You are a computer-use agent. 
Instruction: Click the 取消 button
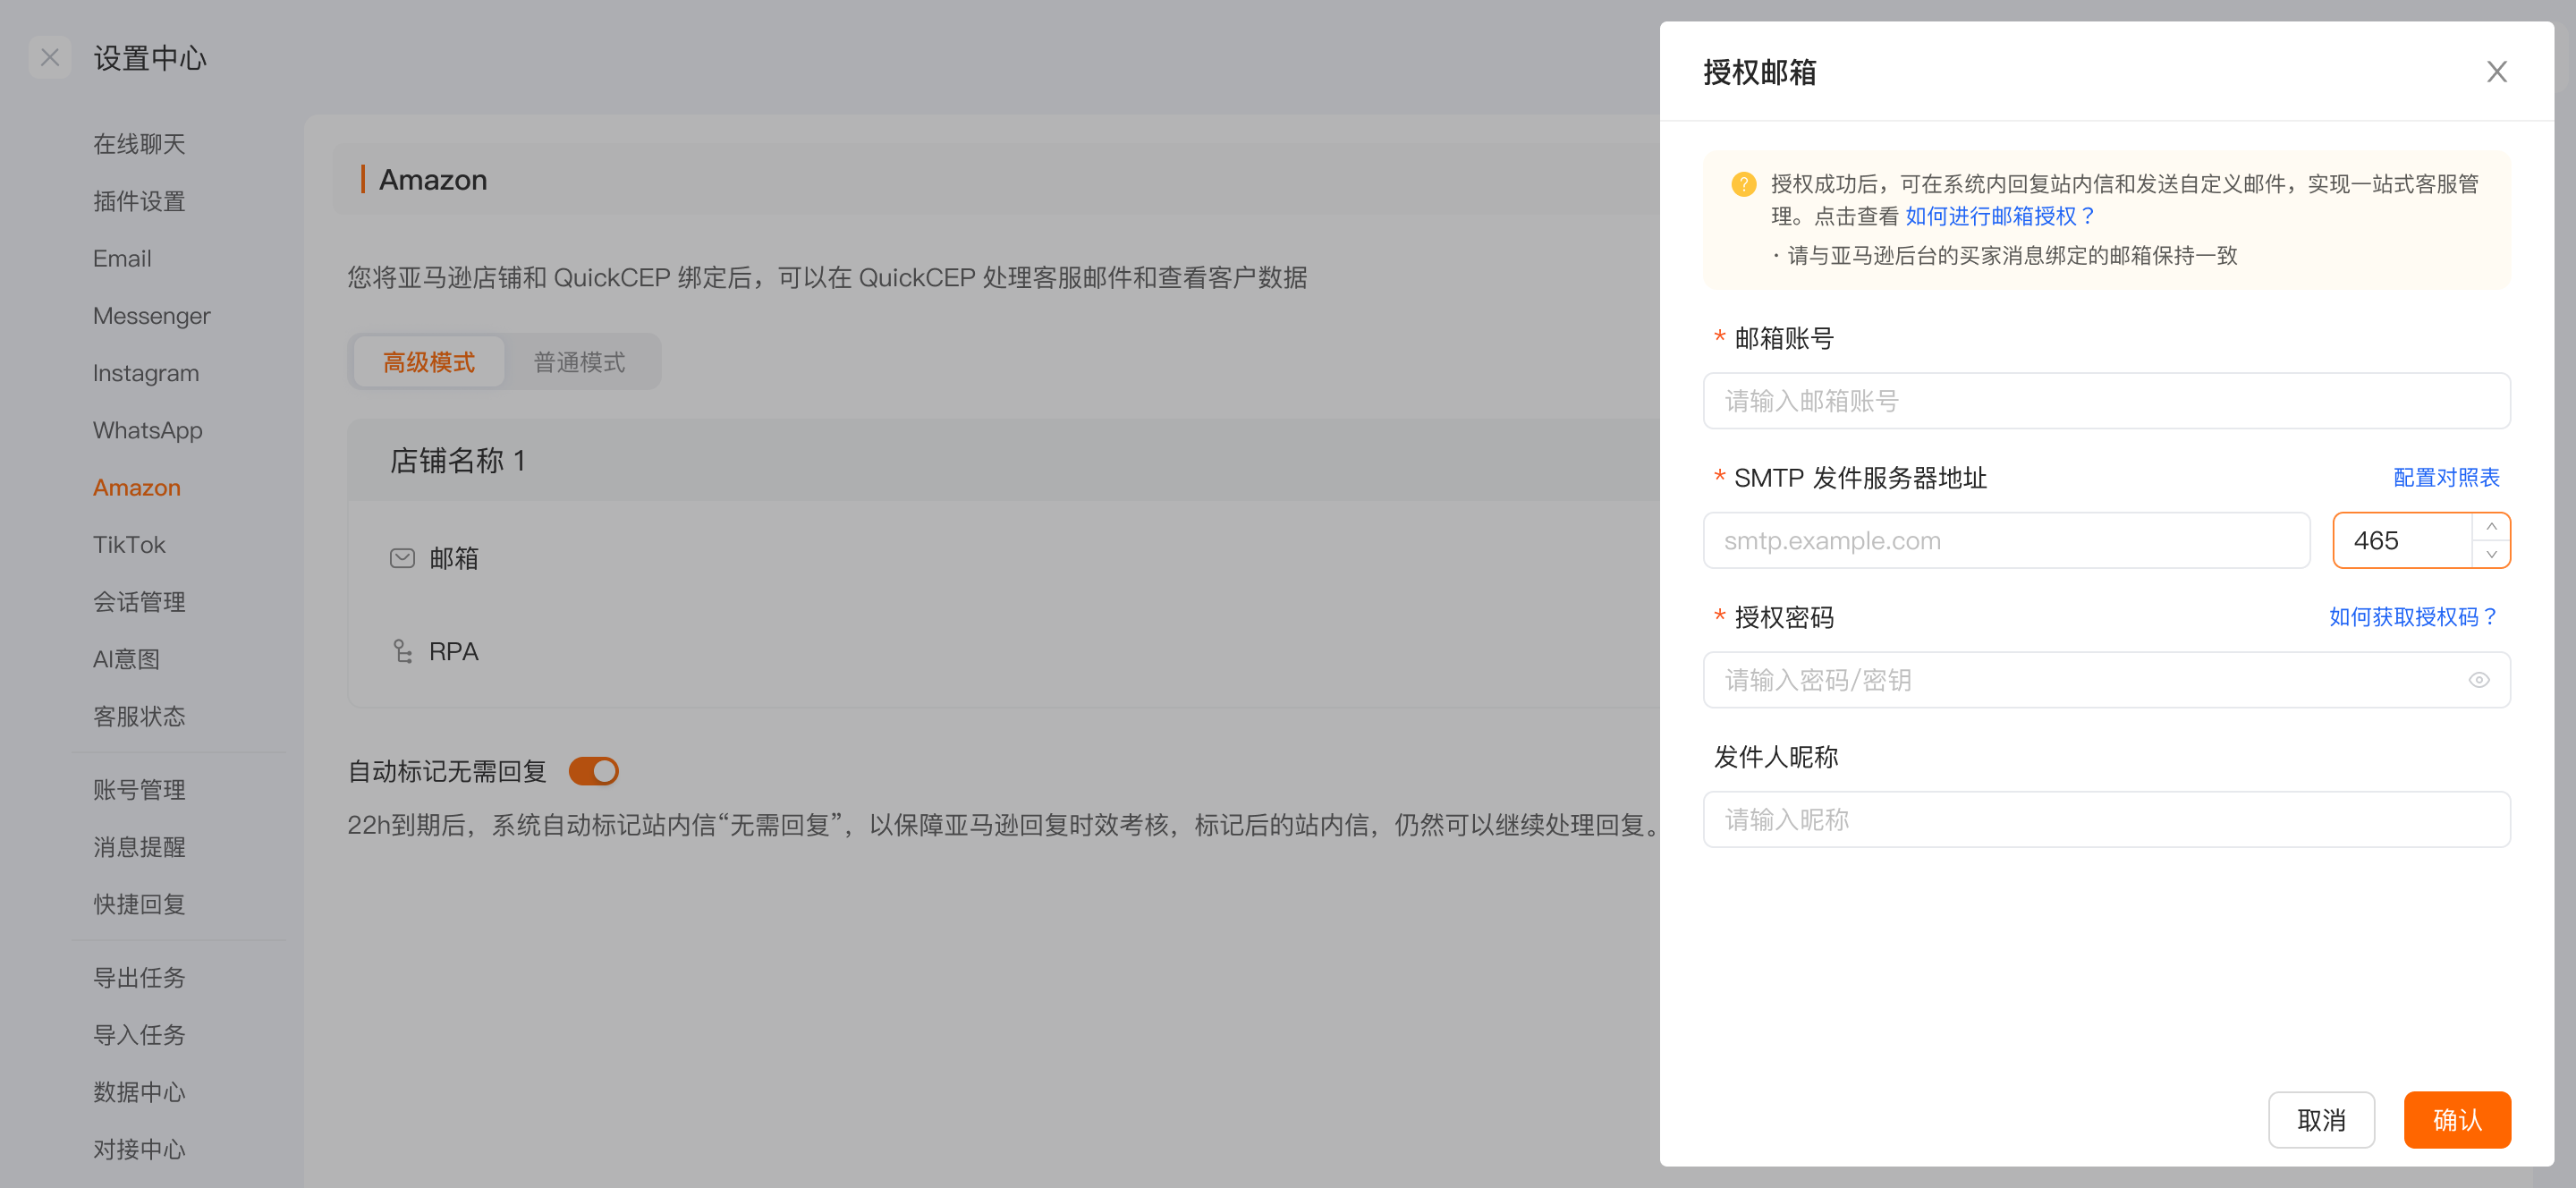(x=2321, y=1120)
